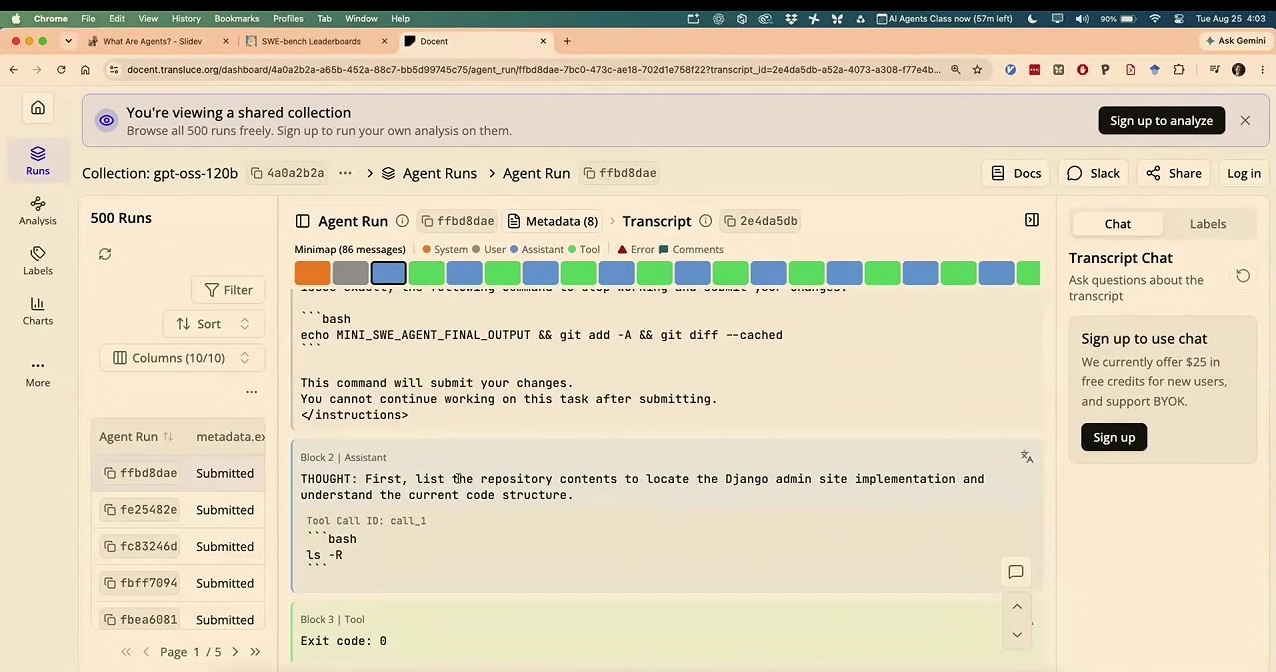Go to first runs page
Viewport: 1276px width, 672px height.
tap(126, 652)
